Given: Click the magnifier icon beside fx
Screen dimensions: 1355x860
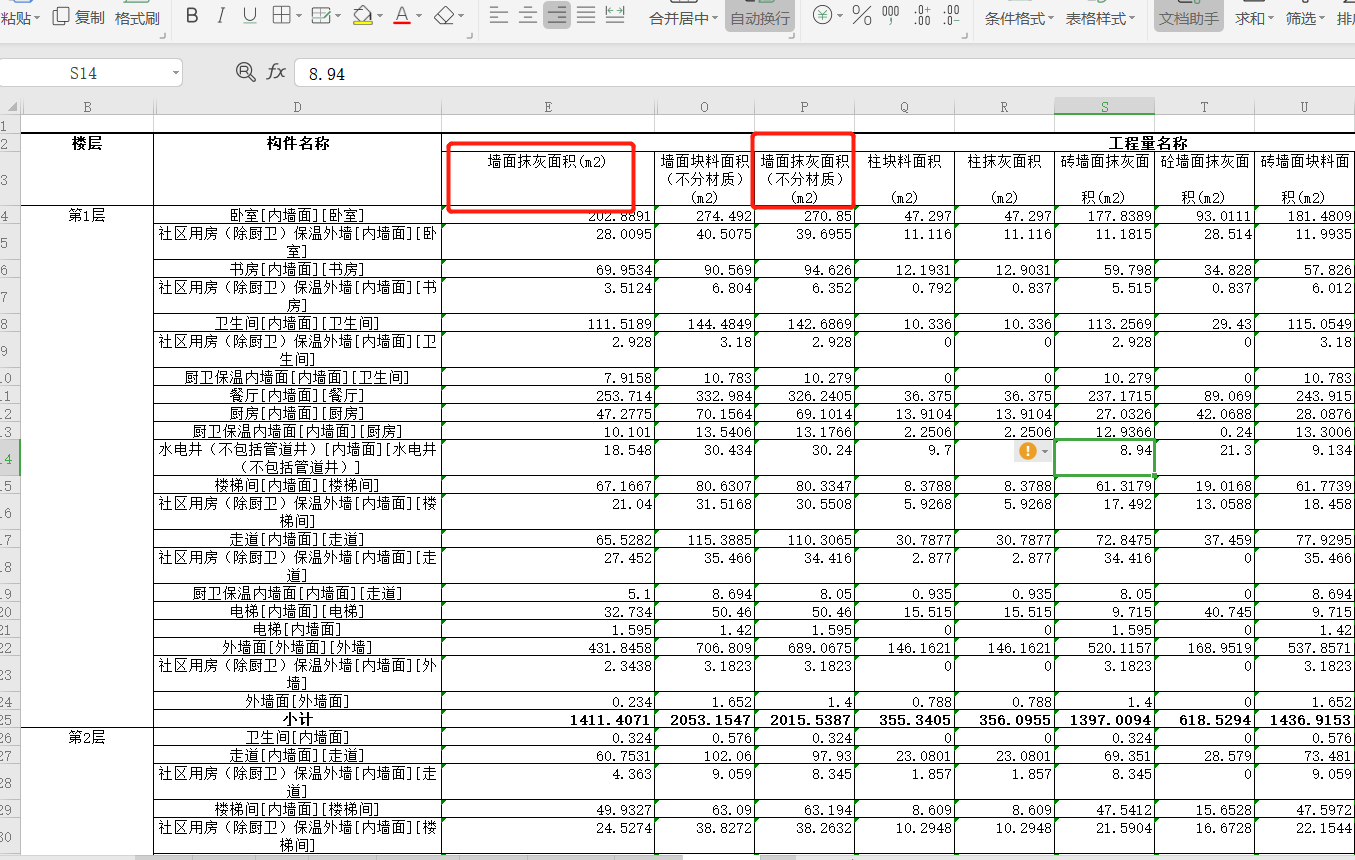Looking at the screenshot, I should [x=245, y=72].
